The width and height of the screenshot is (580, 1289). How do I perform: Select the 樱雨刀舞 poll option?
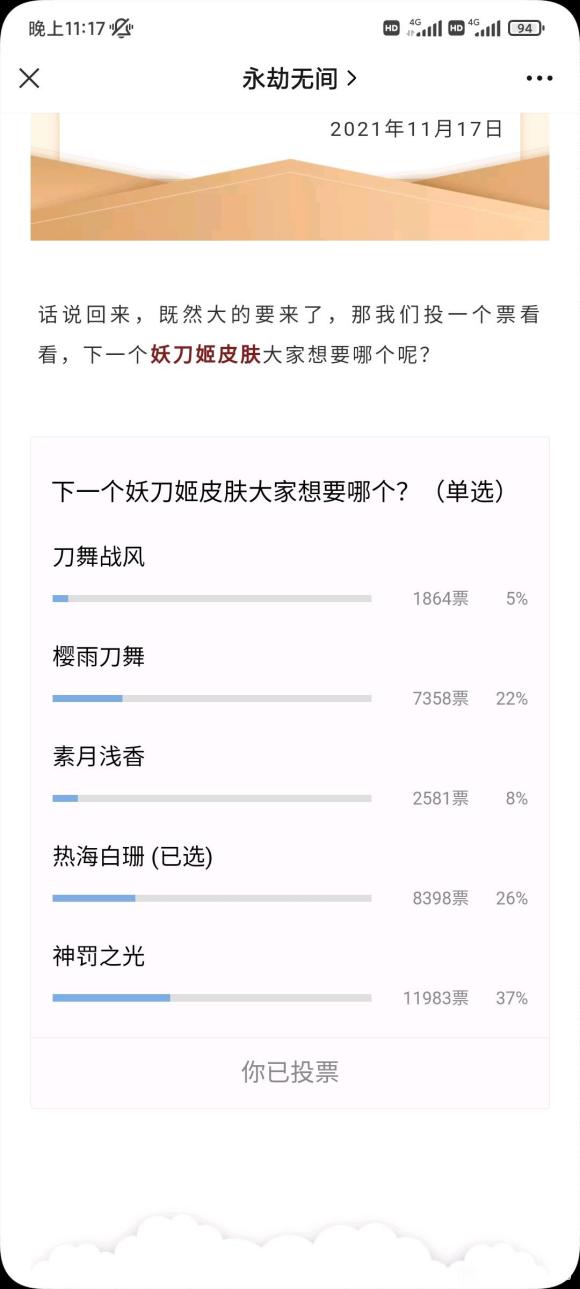click(x=290, y=677)
